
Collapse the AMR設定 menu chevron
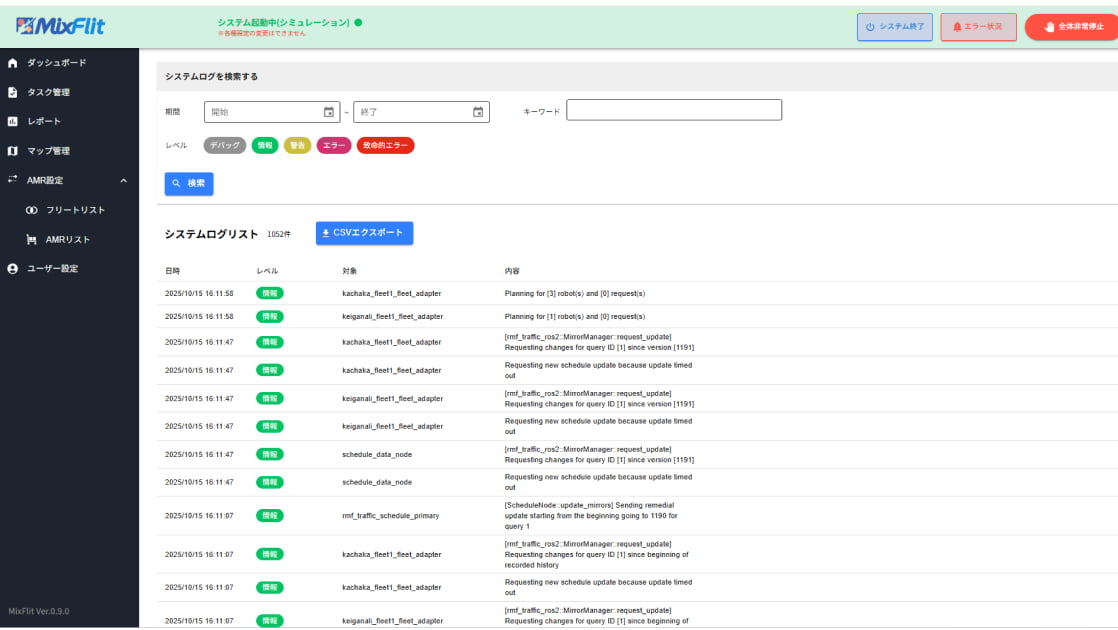coord(123,181)
